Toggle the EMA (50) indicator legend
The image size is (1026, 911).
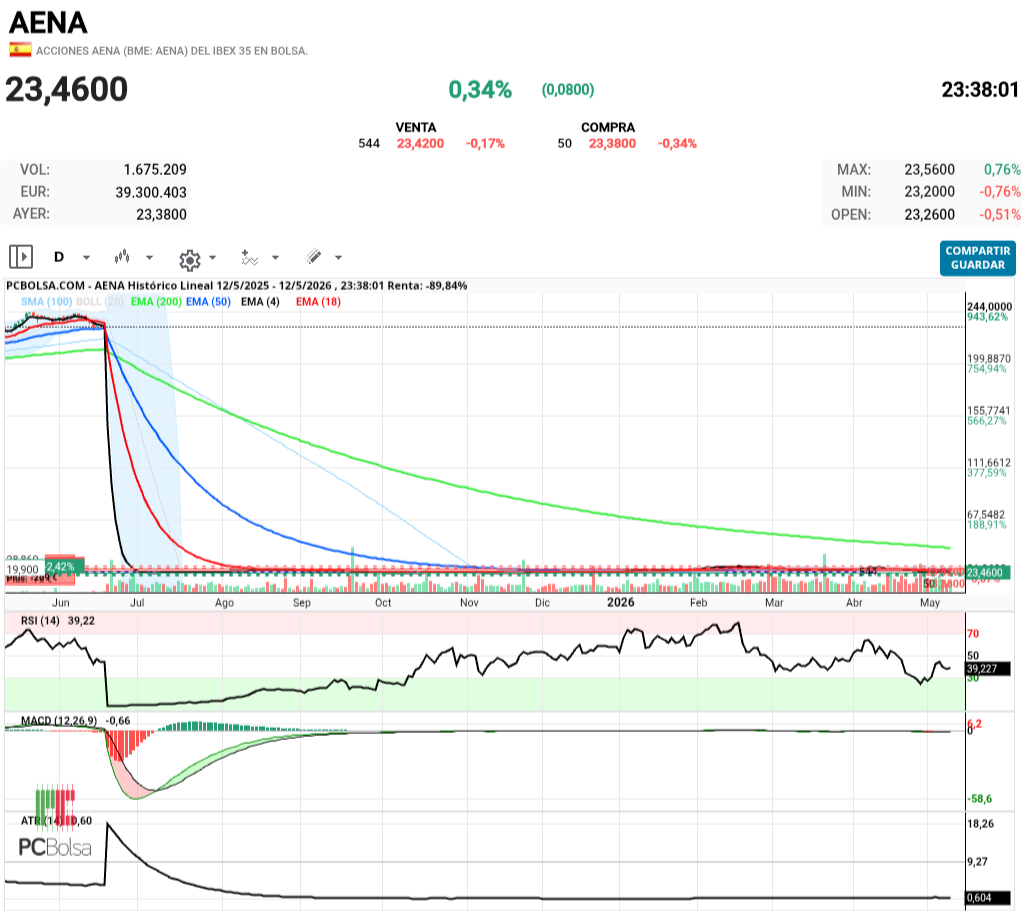tap(208, 302)
